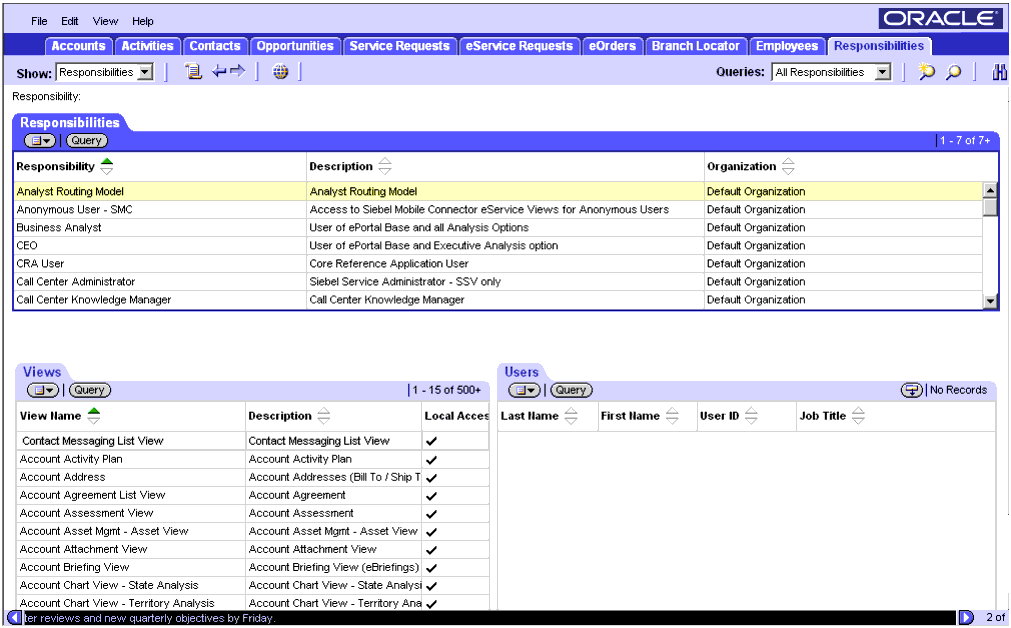1011x628 pixels.
Task: Sort Users by User ID arrows
Action: click(x=751, y=416)
